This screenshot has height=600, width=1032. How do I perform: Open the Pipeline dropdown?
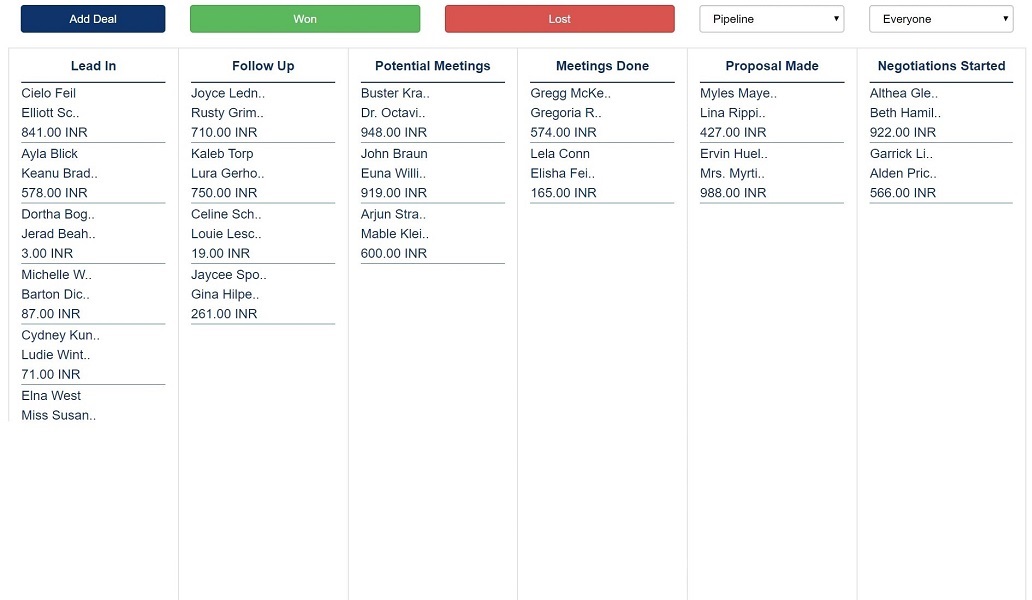[x=771, y=18]
